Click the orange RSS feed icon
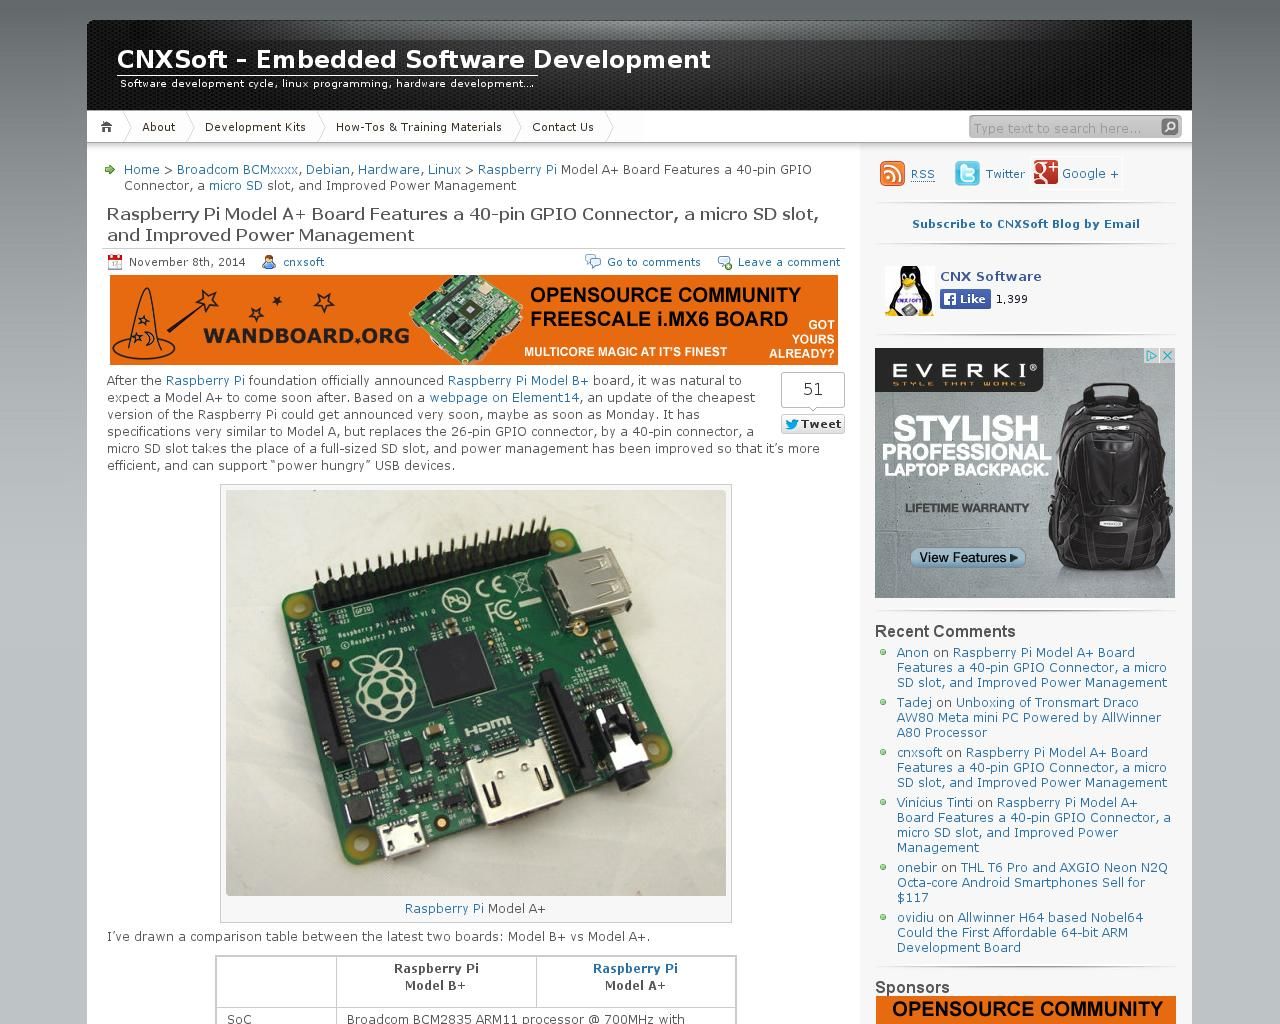Image resolution: width=1280 pixels, height=1024 pixels. [x=892, y=173]
